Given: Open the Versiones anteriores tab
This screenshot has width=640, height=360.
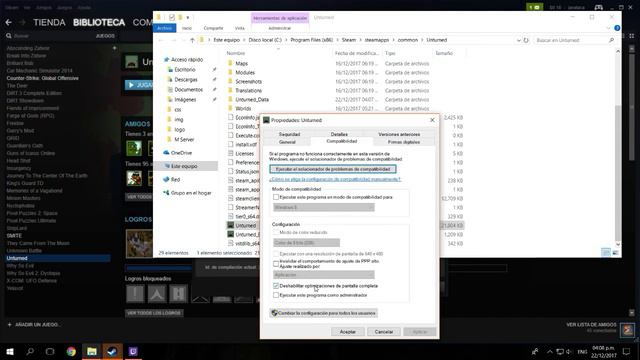Looking at the screenshot, I should [399, 134].
